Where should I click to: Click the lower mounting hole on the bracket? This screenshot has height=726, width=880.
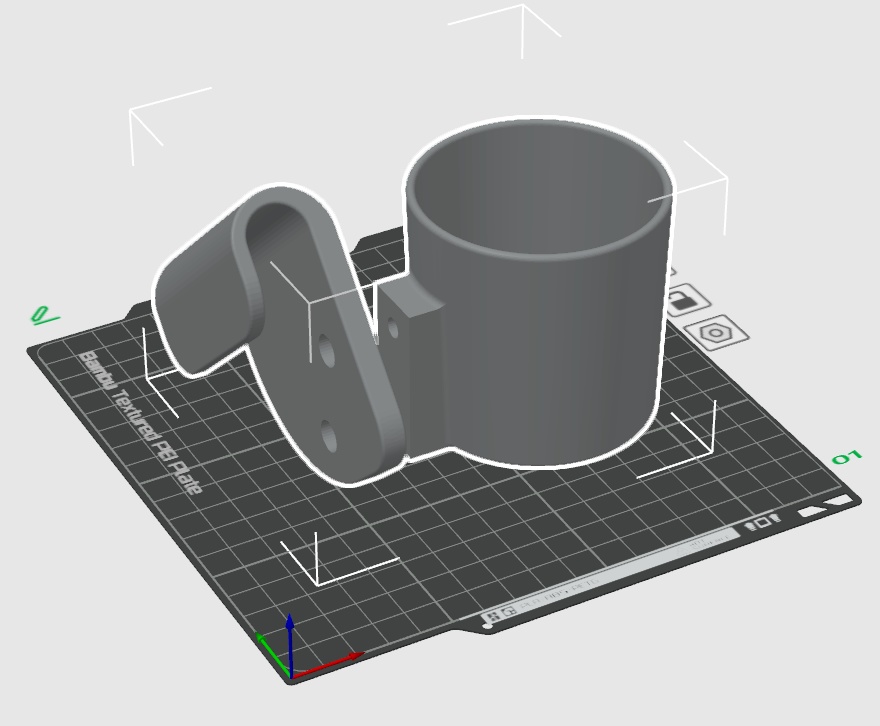(x=330, y=434)
